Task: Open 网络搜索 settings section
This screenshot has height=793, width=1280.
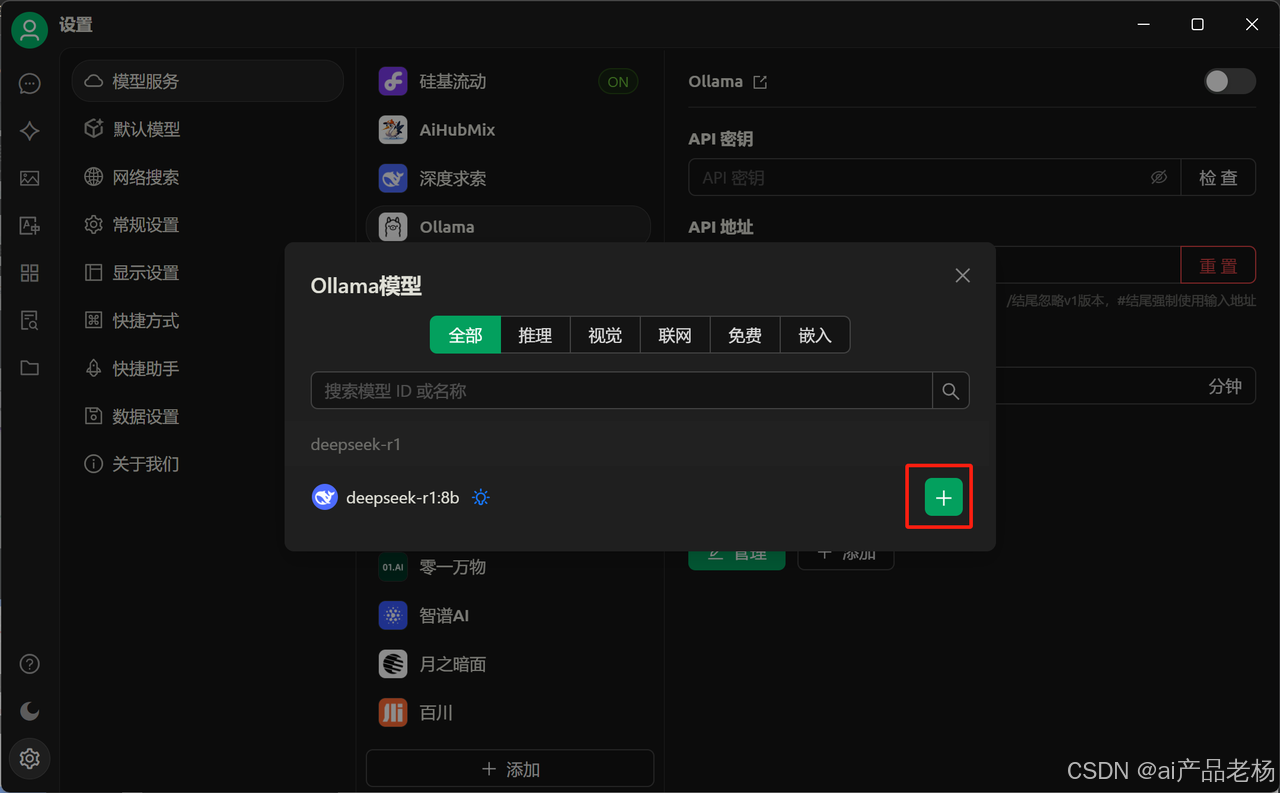Action: (207, 177)
